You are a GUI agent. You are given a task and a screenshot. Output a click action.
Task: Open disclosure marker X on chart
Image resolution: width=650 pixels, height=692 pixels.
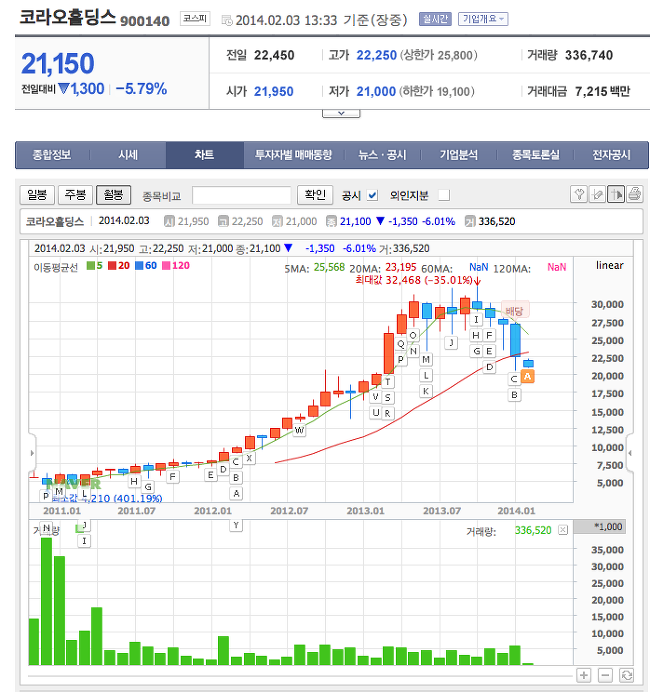(x=249, y=458)
